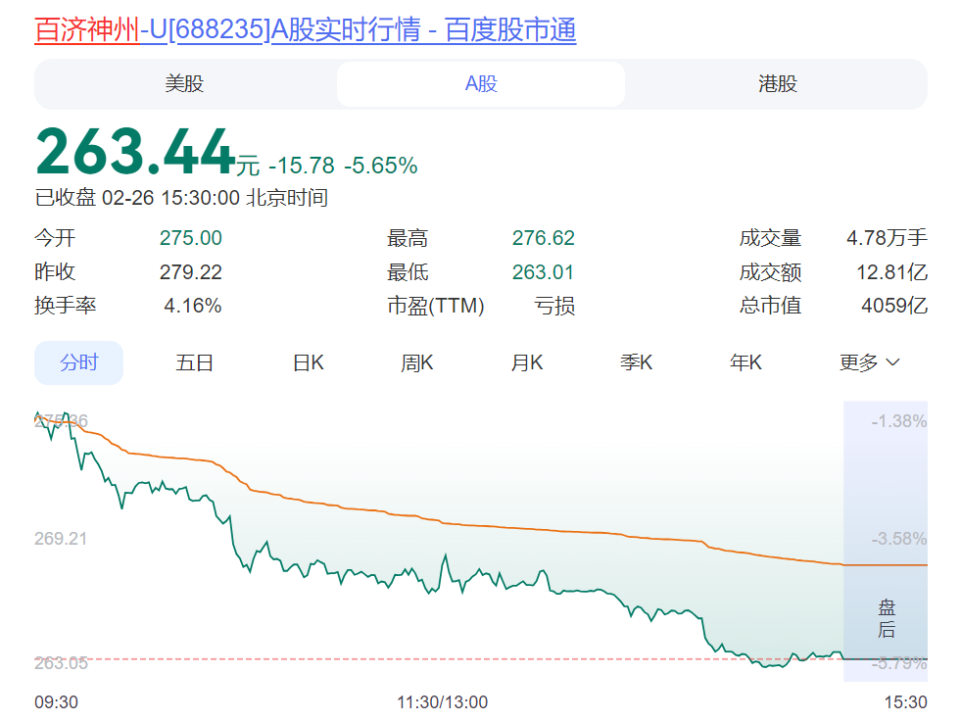The image size is (960, 722).
Task: Open the 盘后 after-hours panel
Action: click(886, 620)
